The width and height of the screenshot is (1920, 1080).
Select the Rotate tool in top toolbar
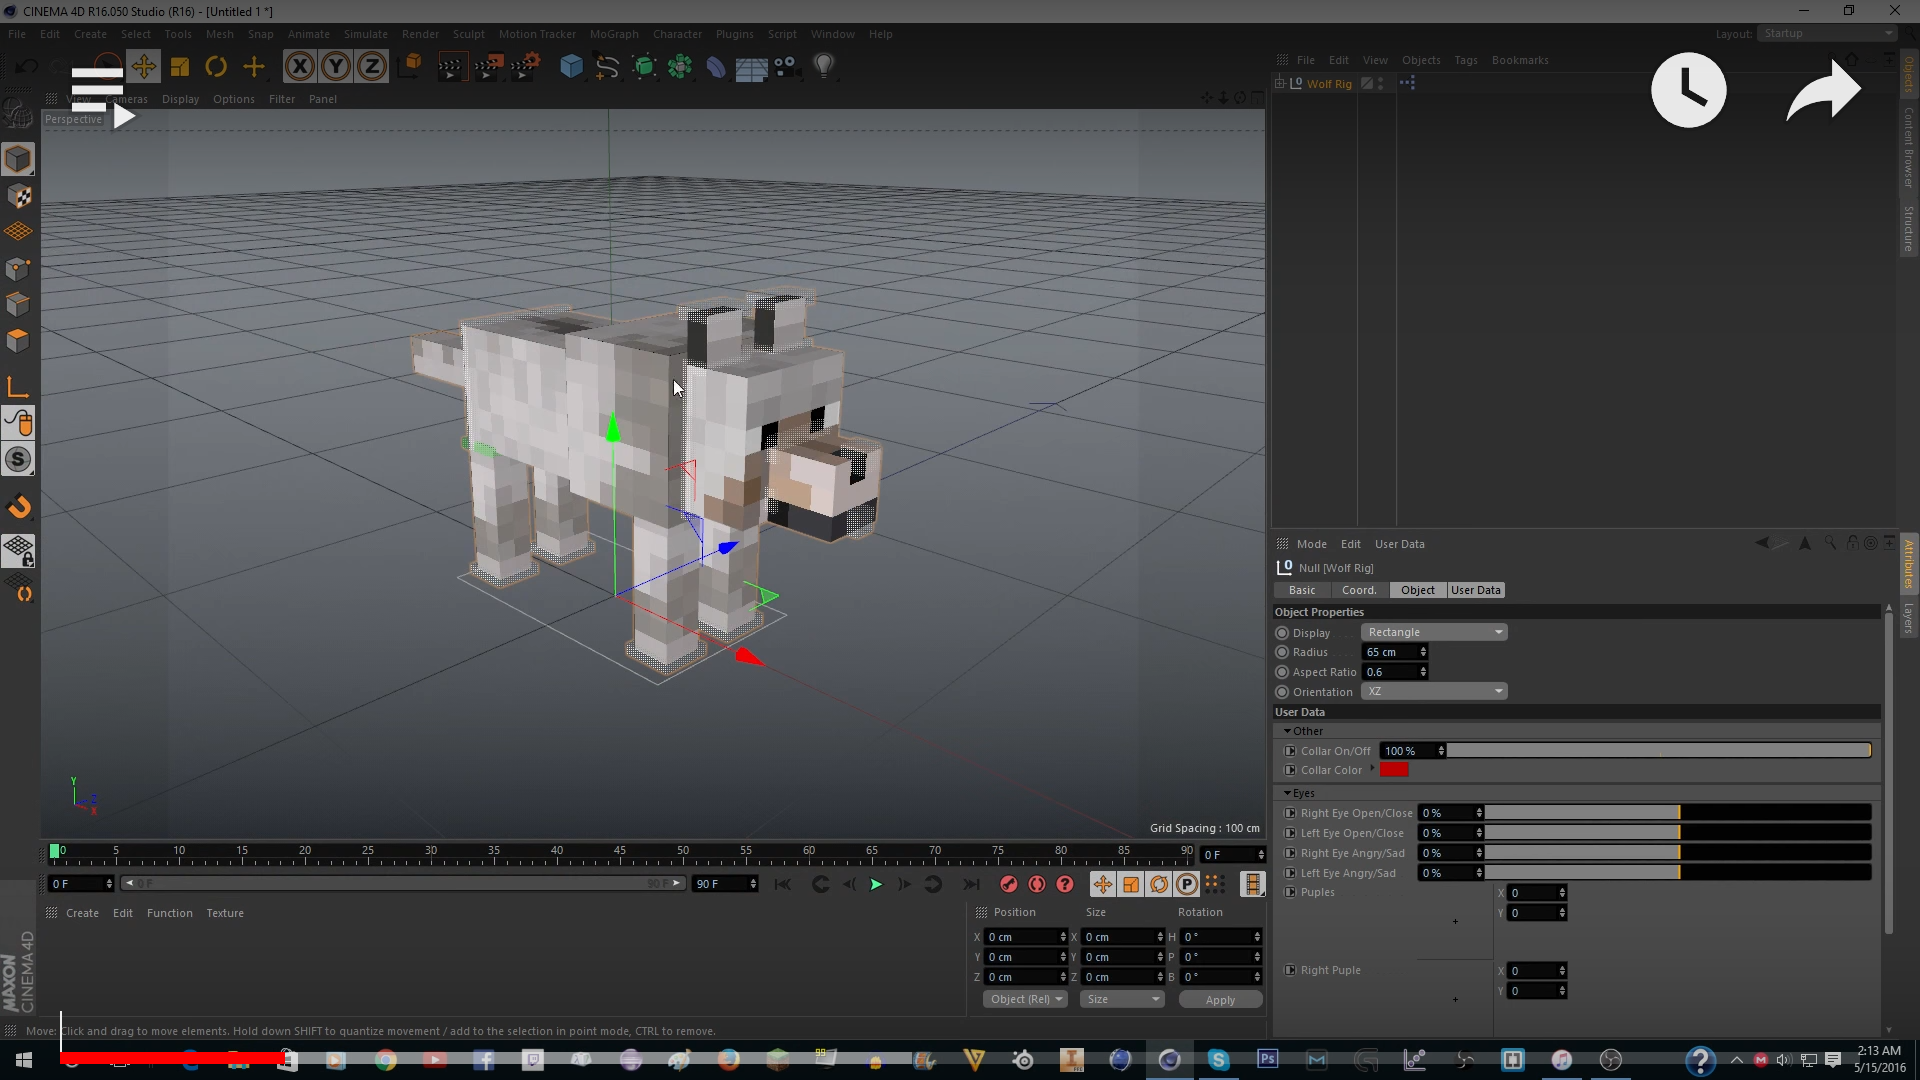click(x=216, y=67)
